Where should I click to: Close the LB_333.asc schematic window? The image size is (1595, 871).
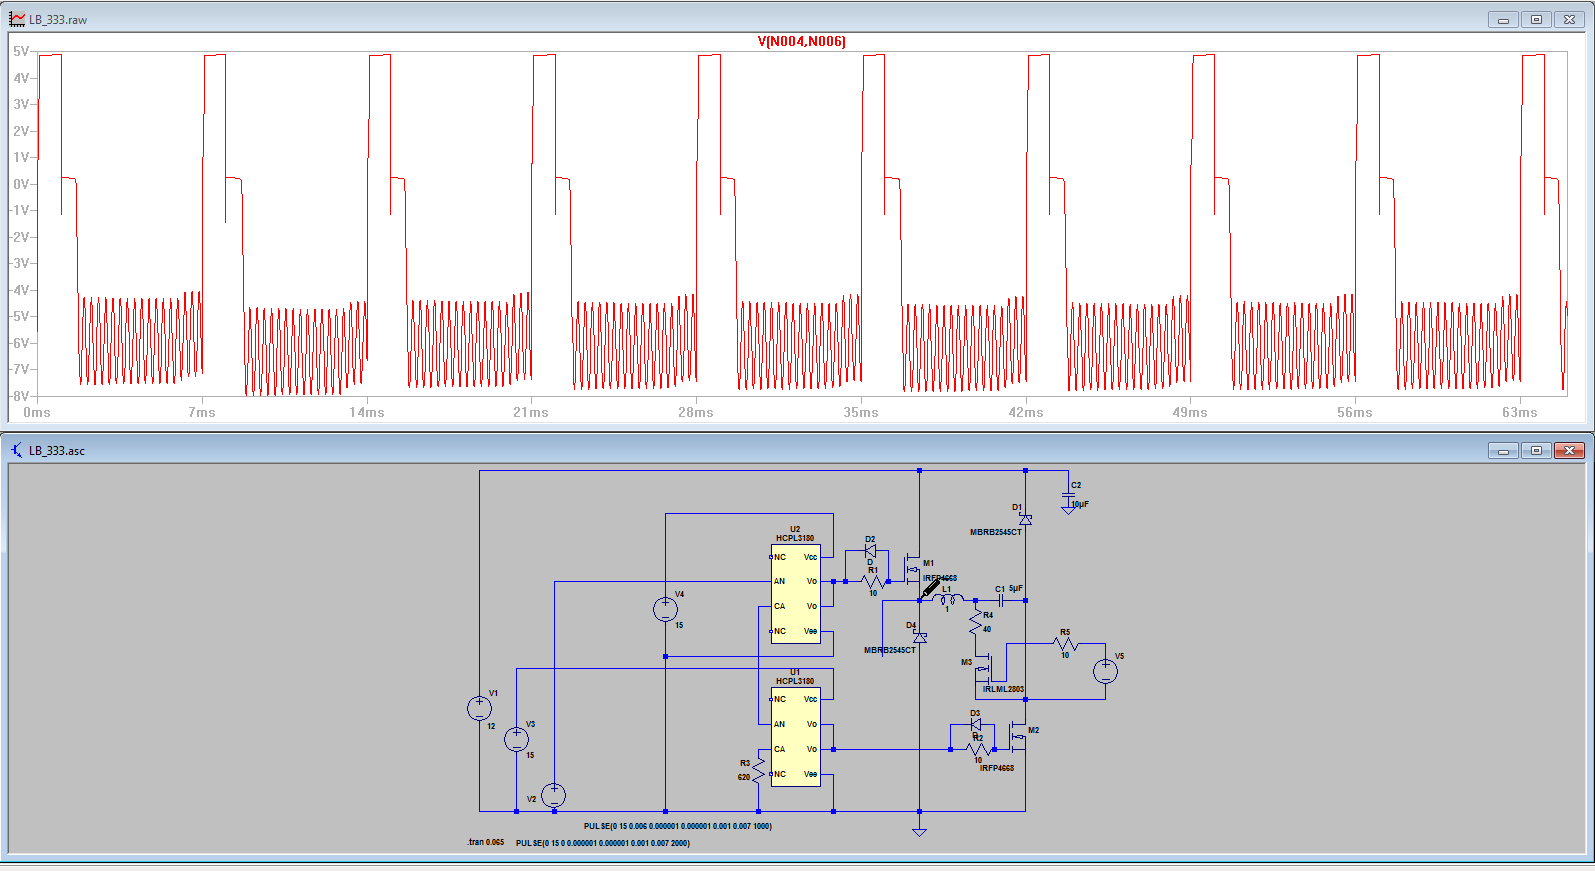(1569, 450)
